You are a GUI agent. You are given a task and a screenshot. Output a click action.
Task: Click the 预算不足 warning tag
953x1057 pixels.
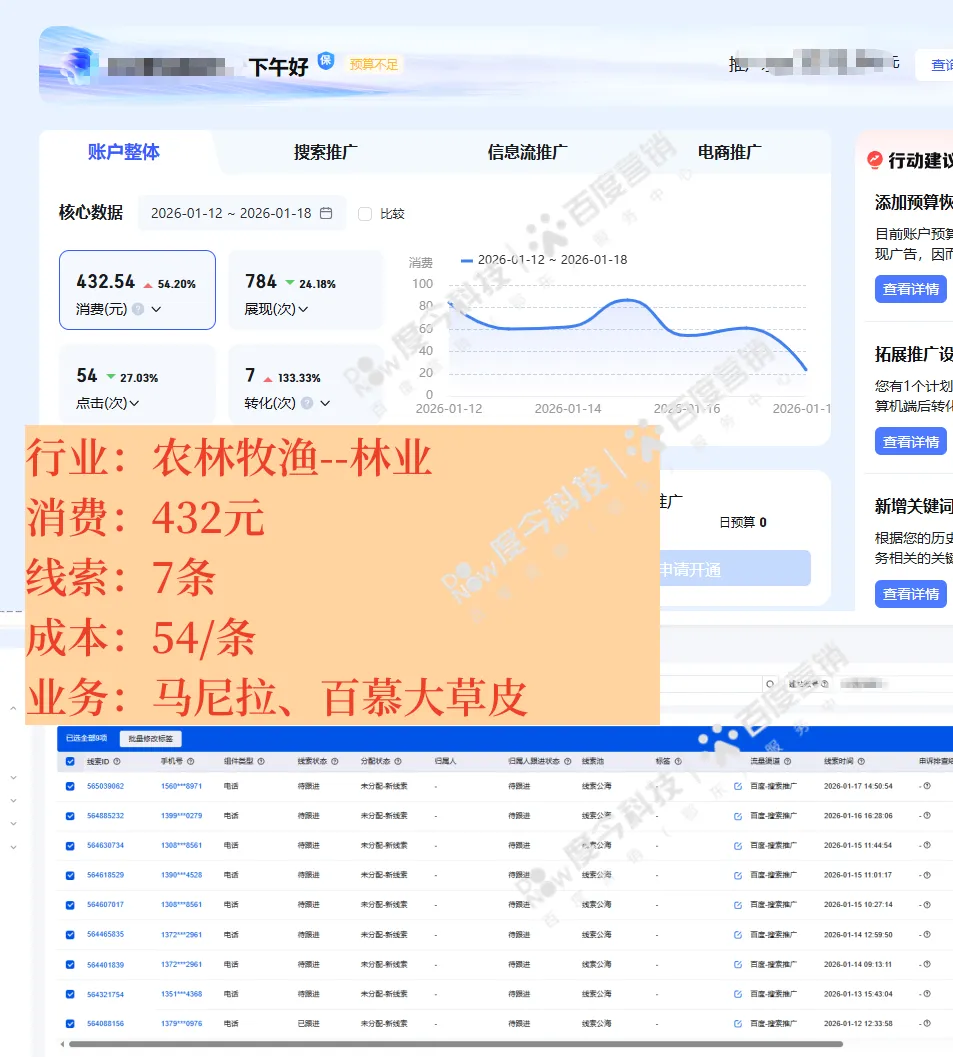pos(374,64)
